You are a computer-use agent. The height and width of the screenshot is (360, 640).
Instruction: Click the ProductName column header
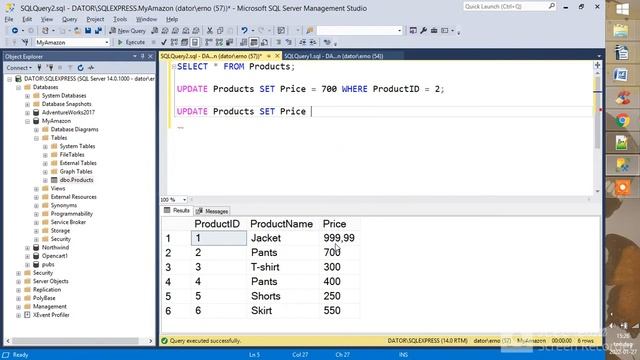(281, 224)
